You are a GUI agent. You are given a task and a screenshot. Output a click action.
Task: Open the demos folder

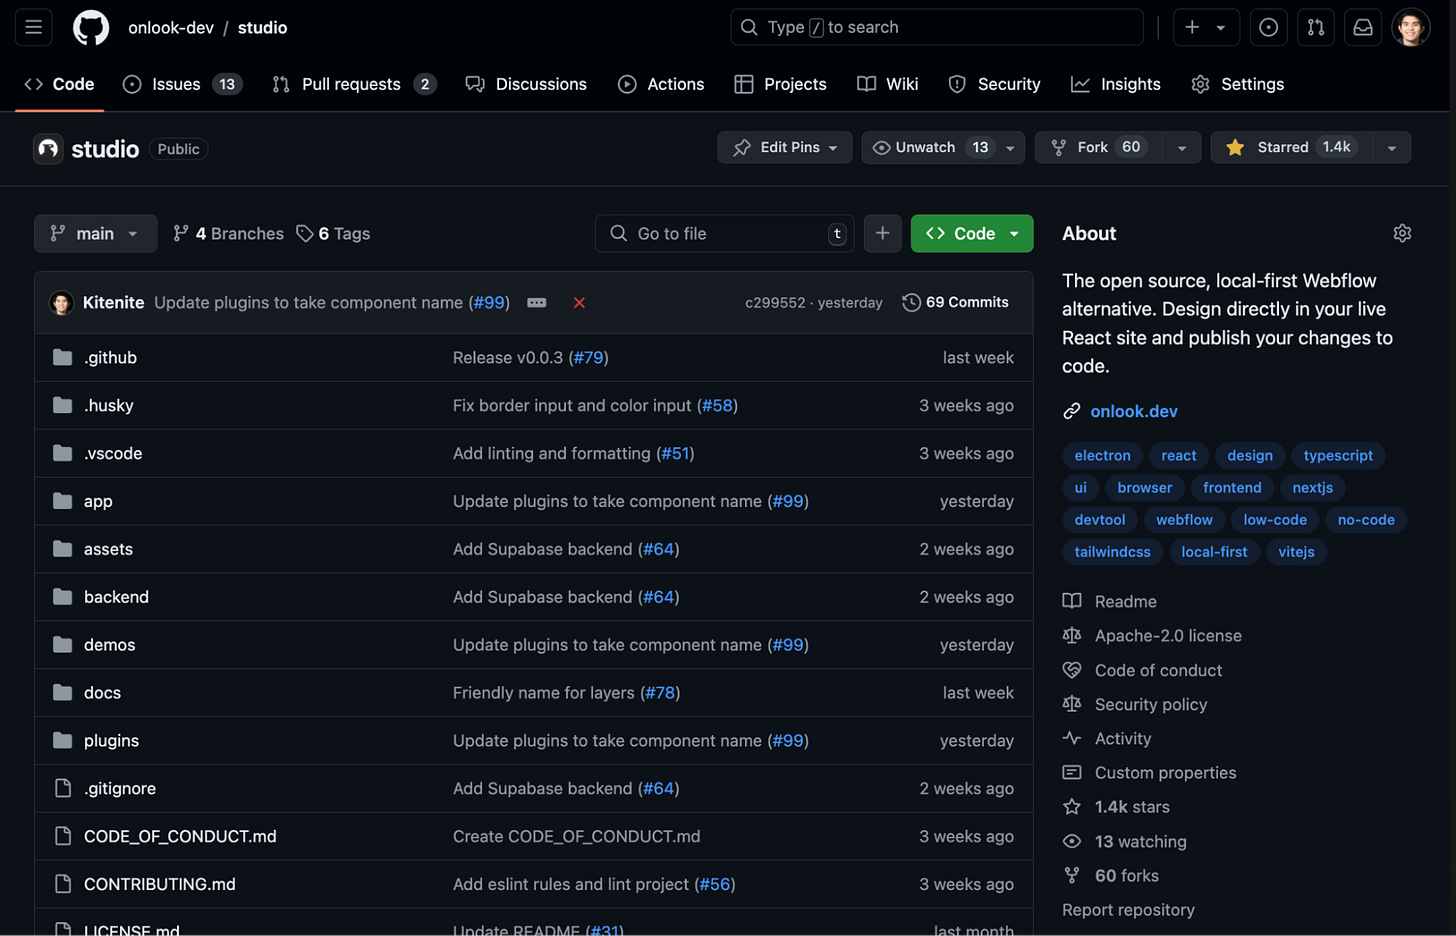[109, 645]
